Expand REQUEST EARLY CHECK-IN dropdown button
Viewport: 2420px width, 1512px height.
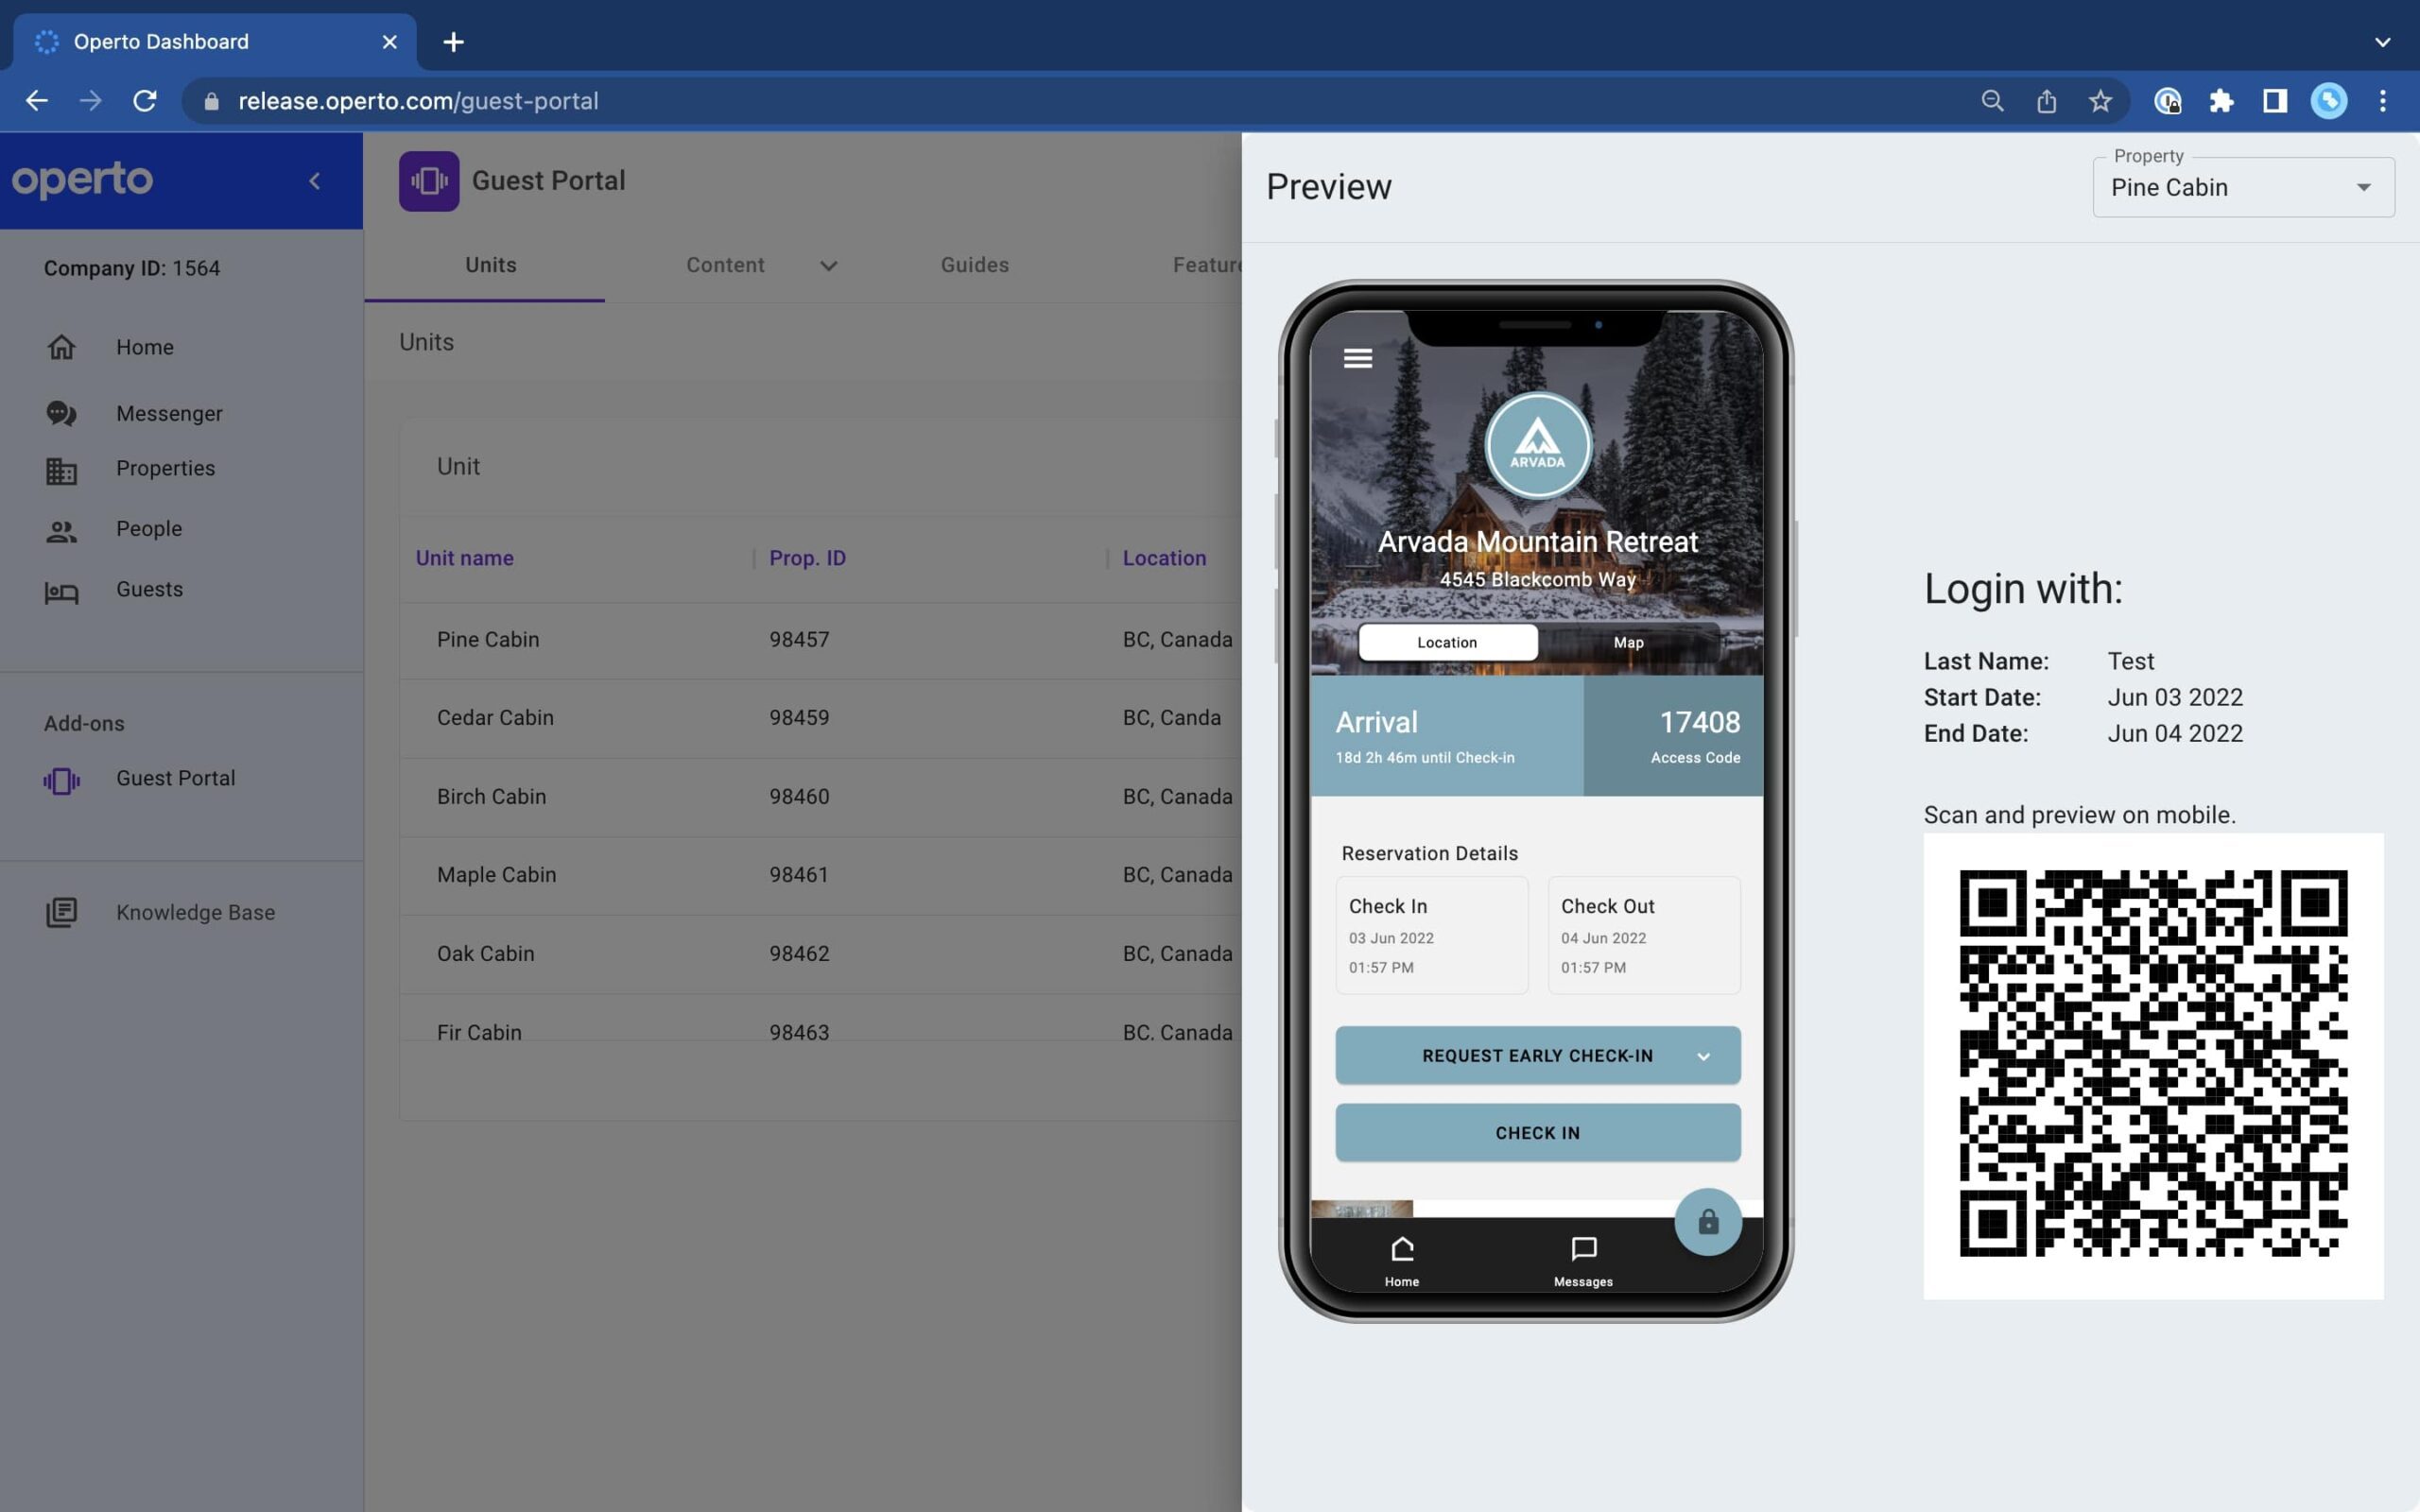[1704, 1056]
